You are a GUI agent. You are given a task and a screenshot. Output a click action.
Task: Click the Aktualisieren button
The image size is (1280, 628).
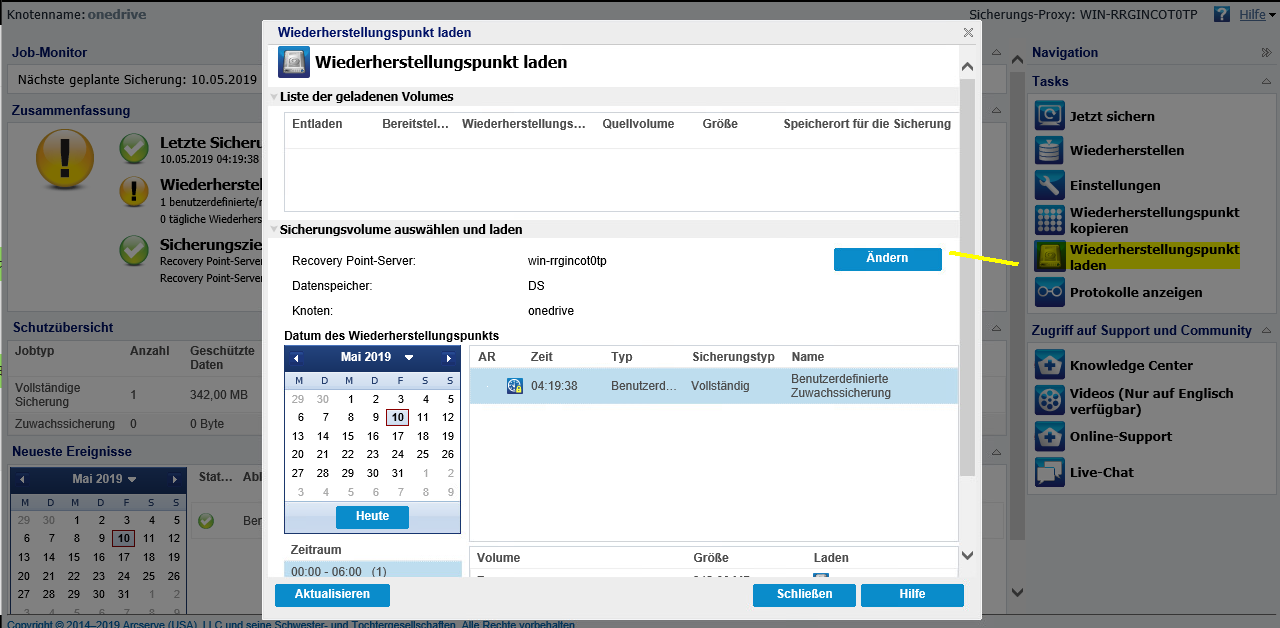coord(332,595)
